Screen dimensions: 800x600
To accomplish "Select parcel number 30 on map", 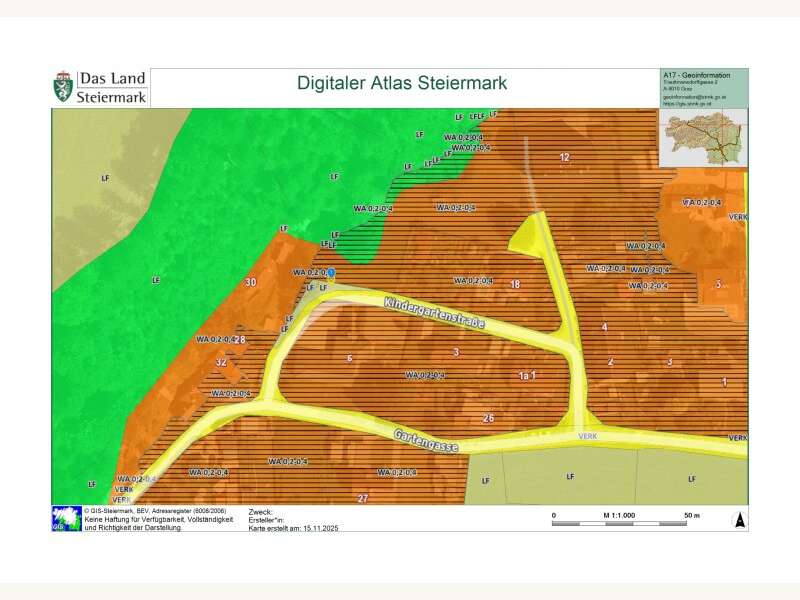I will coord(250,283).
